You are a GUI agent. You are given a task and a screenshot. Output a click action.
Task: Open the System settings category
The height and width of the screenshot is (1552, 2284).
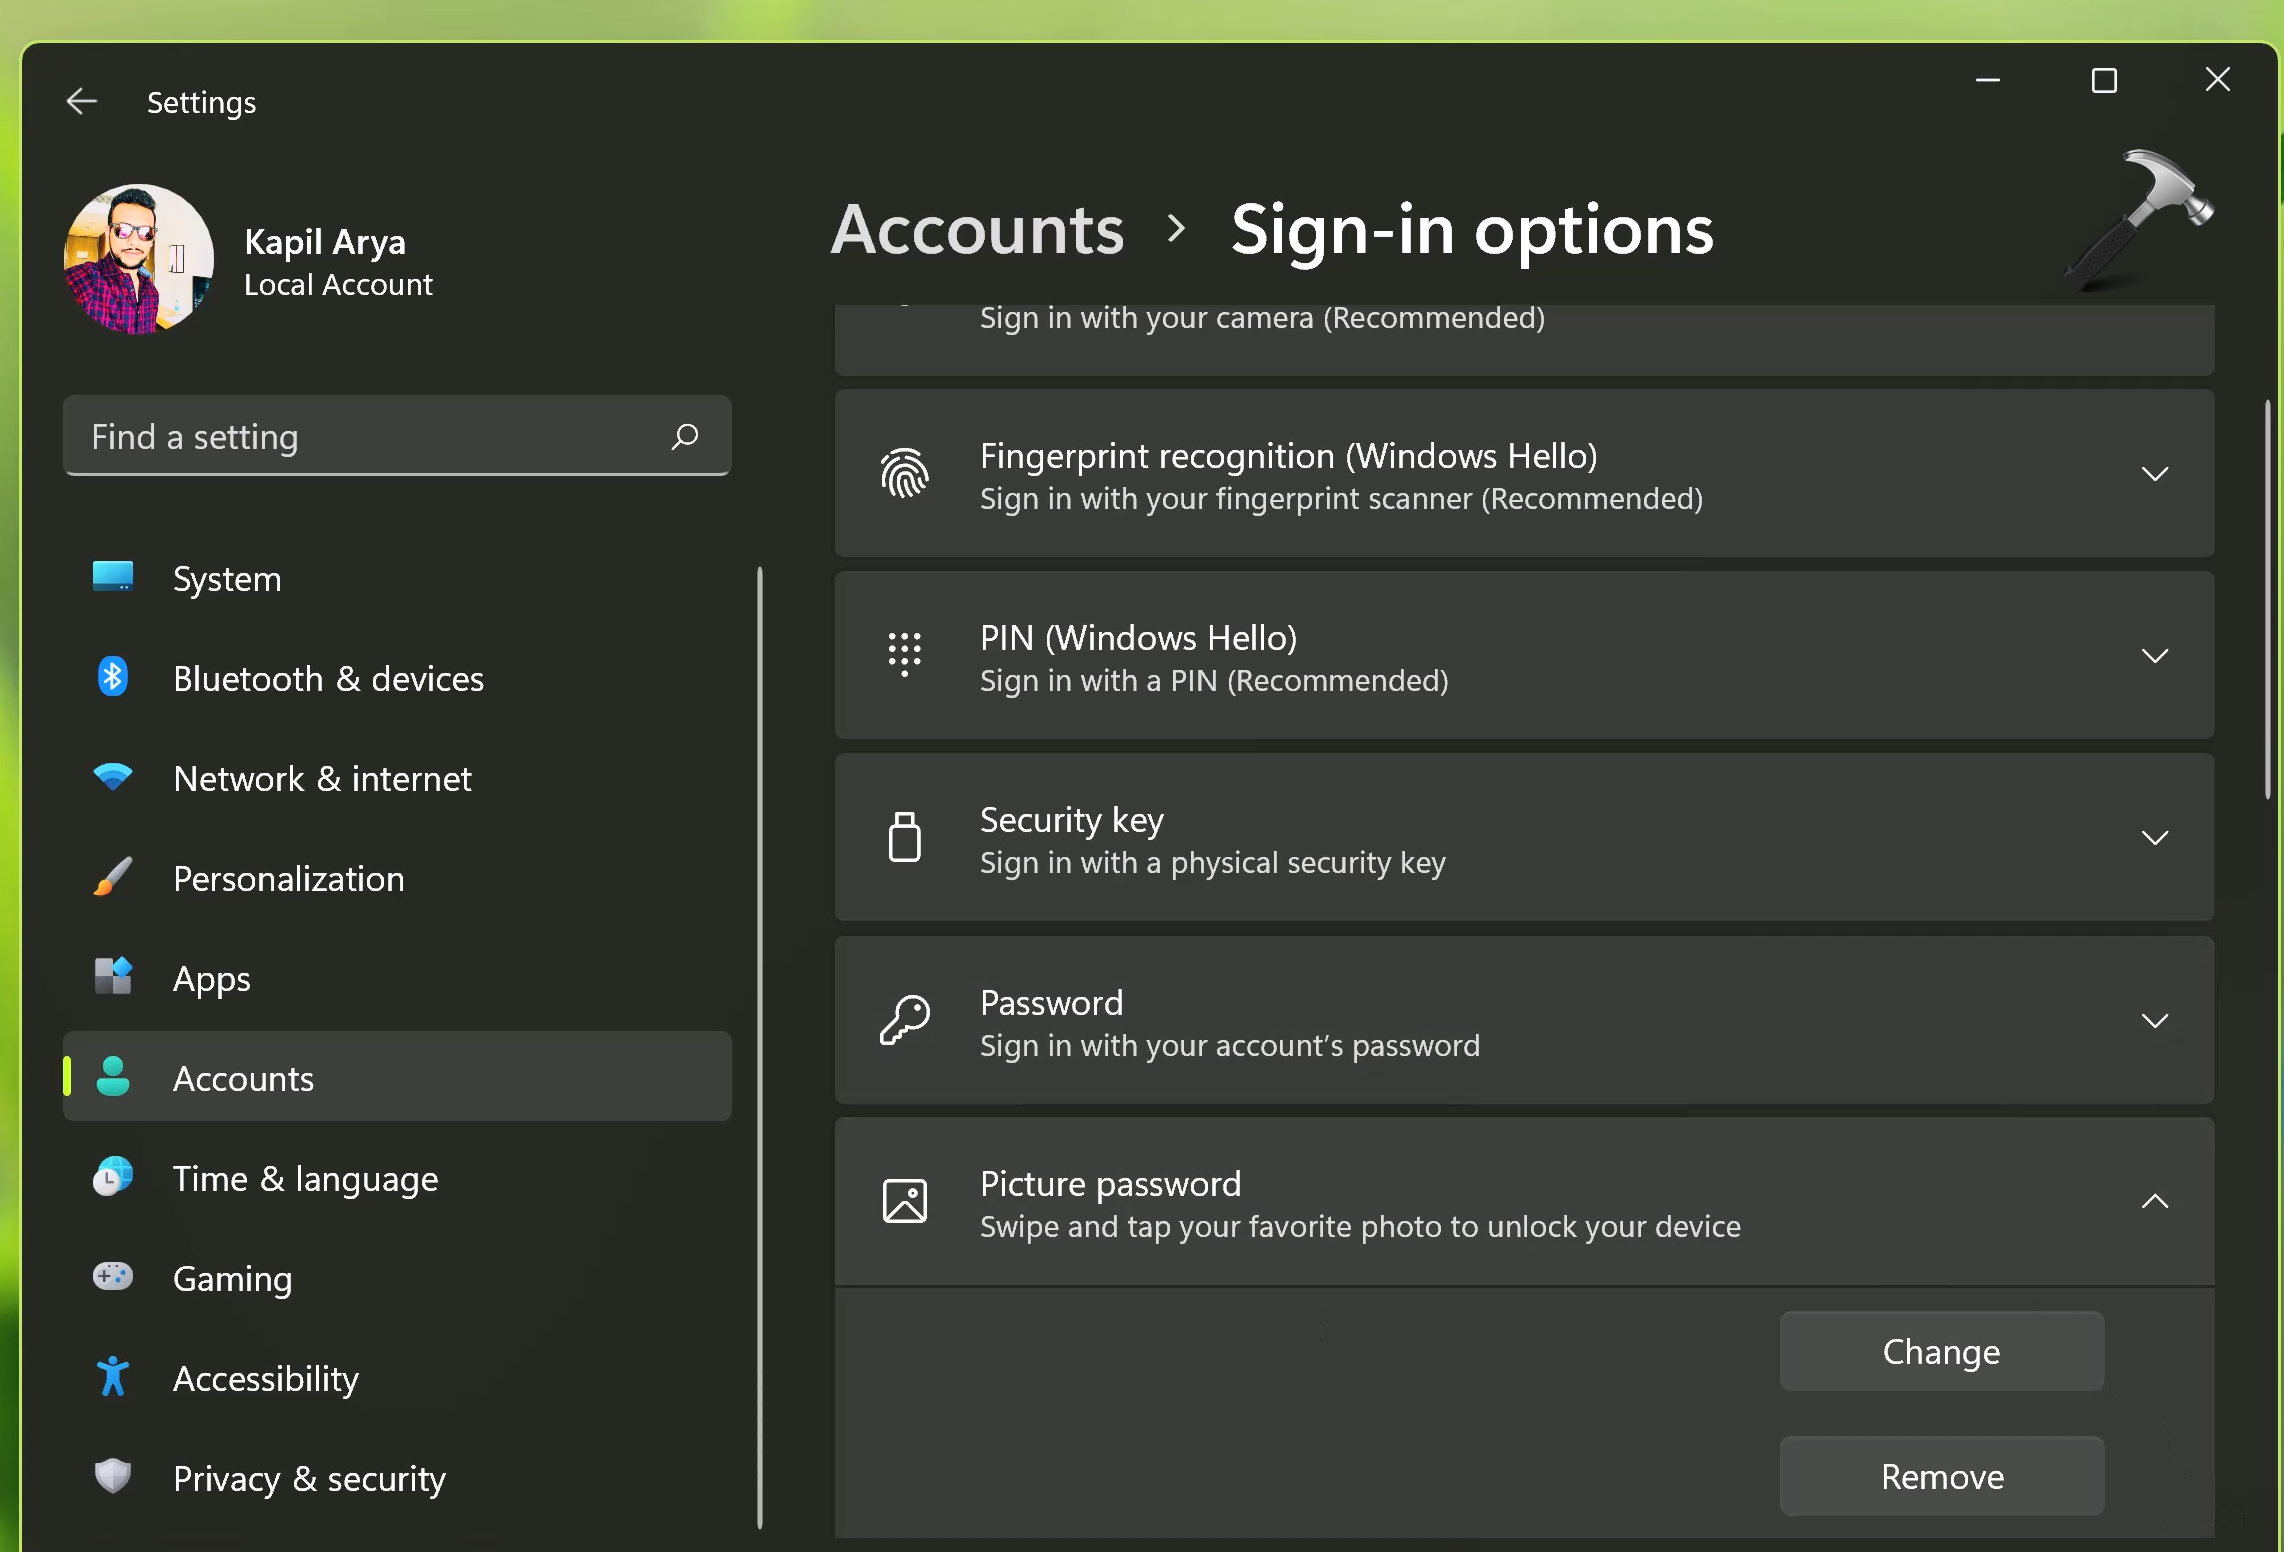coord(227,579)
